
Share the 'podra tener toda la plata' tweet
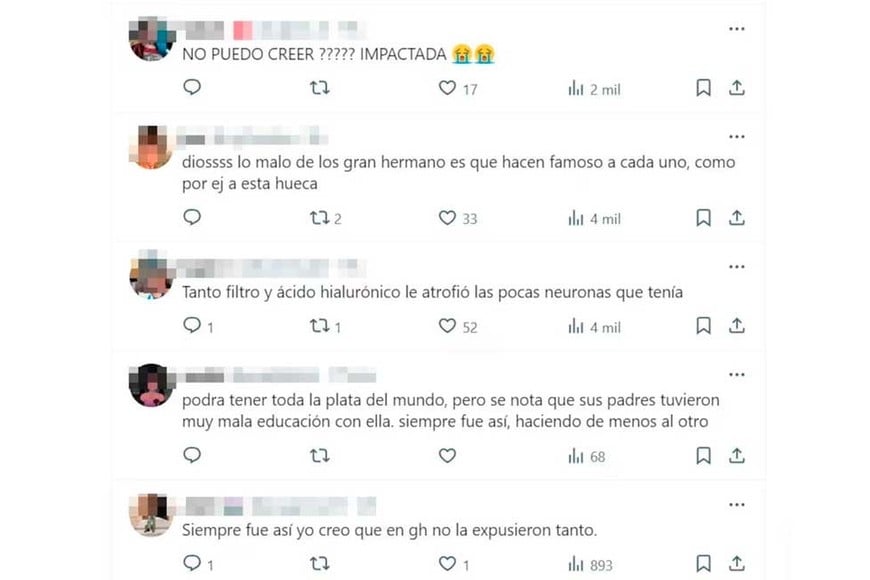736,456
